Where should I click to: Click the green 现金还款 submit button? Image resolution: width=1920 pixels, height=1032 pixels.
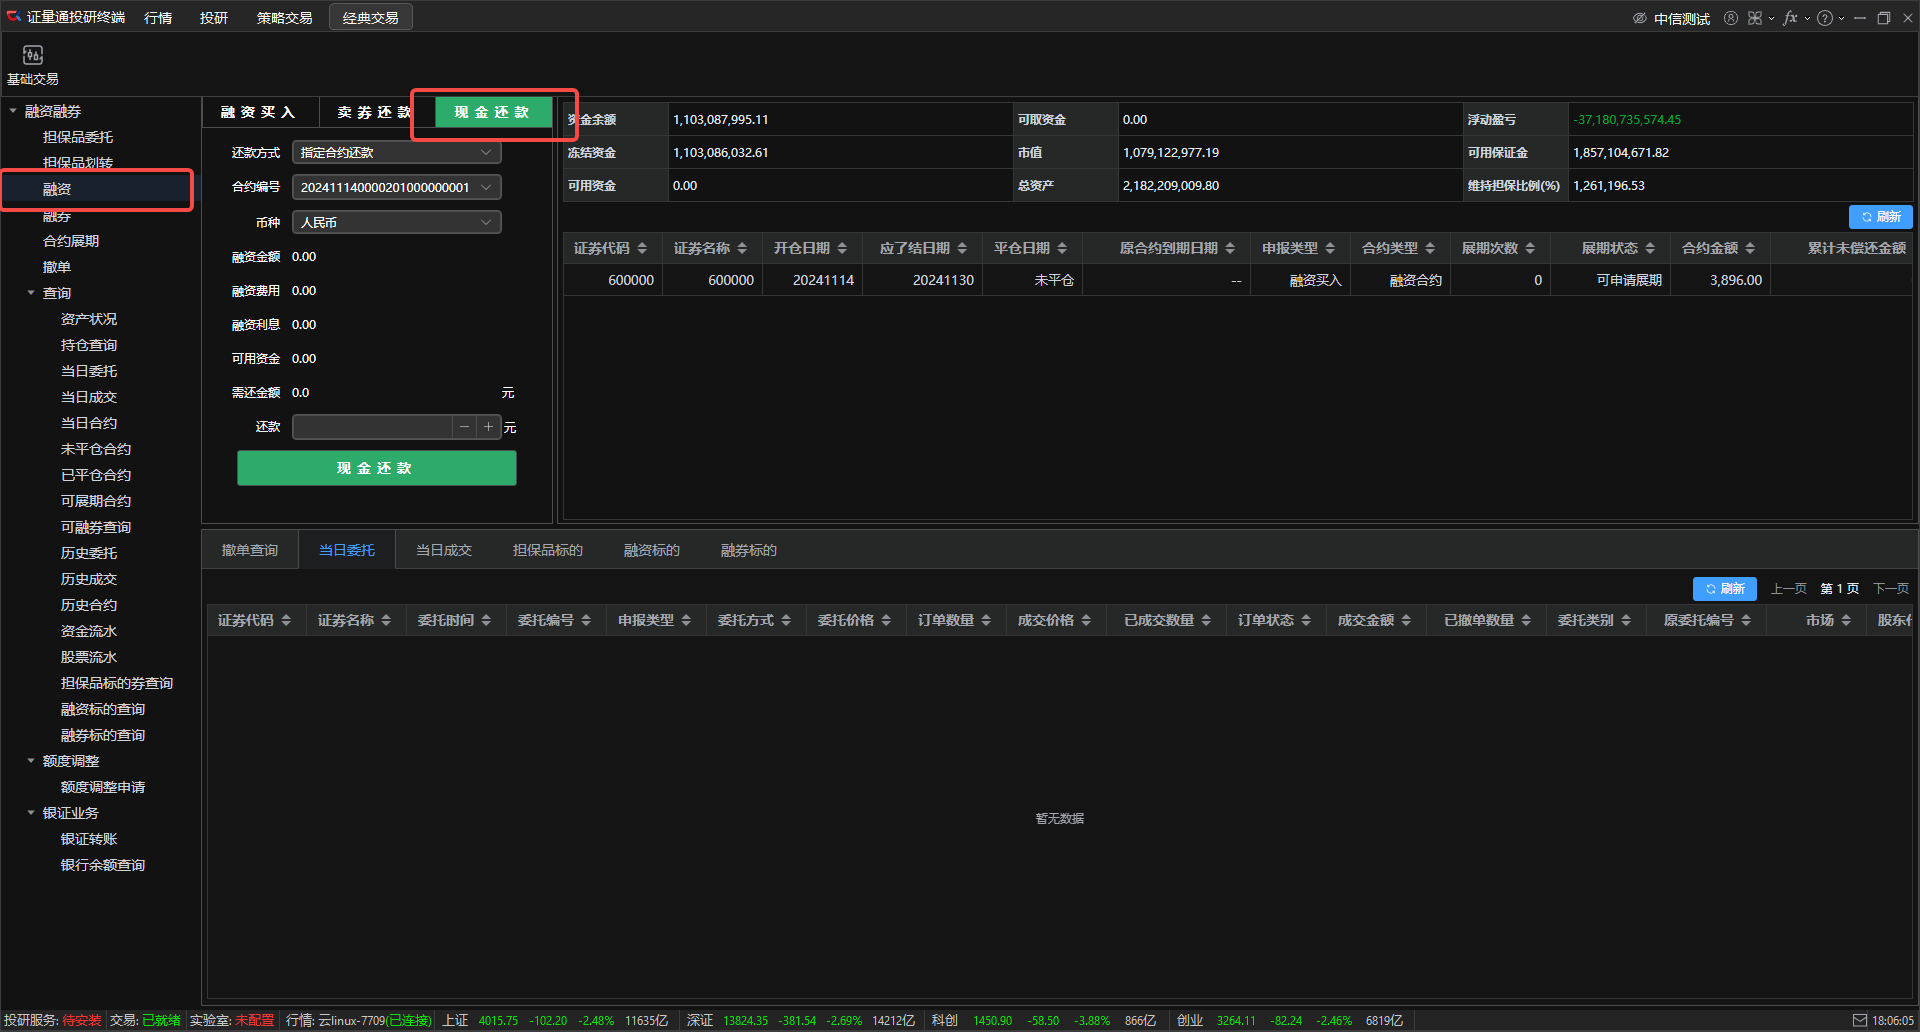tap(376, 468)
